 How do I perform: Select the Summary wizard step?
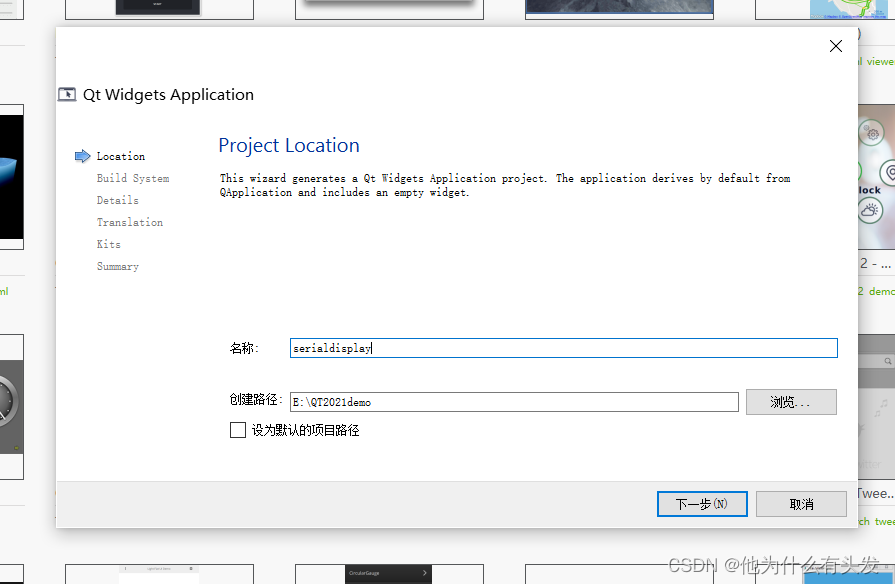(x=118, y=266)
